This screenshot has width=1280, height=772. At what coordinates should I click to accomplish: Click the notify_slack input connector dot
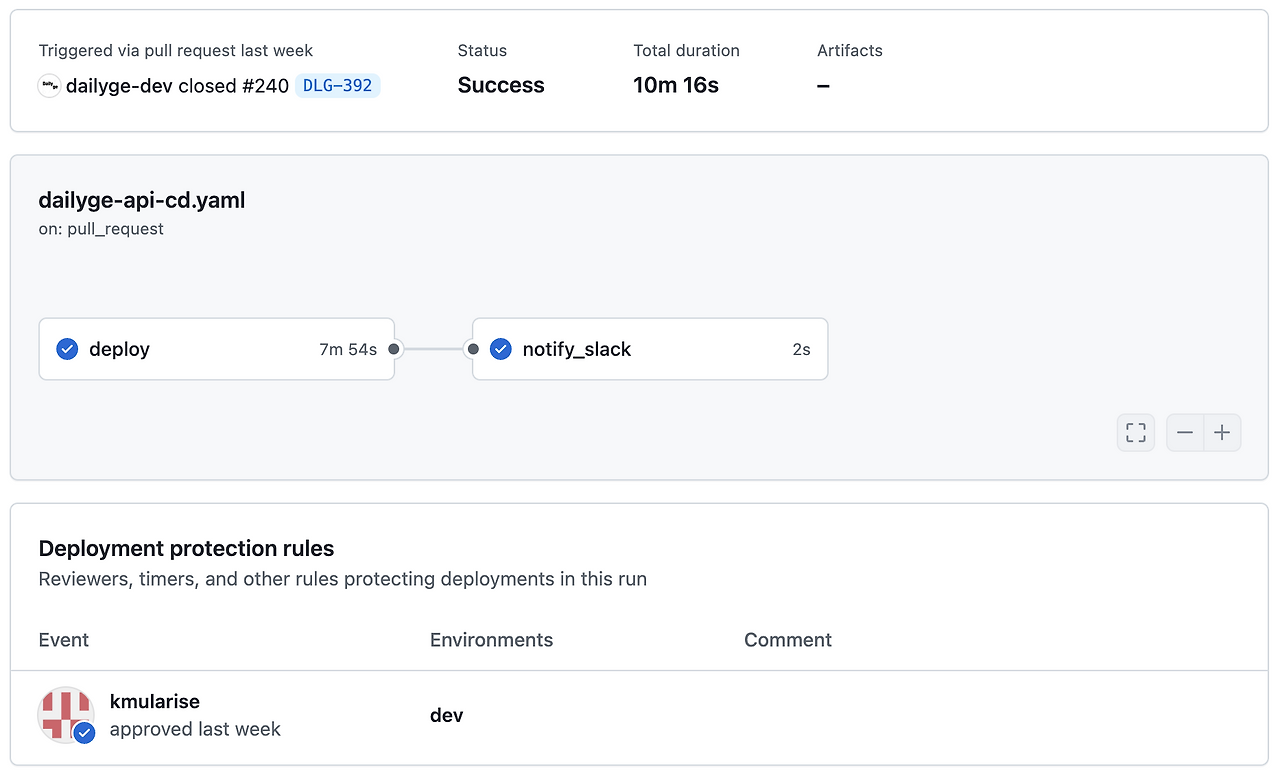pyautogui.click(x=473, y=349)
